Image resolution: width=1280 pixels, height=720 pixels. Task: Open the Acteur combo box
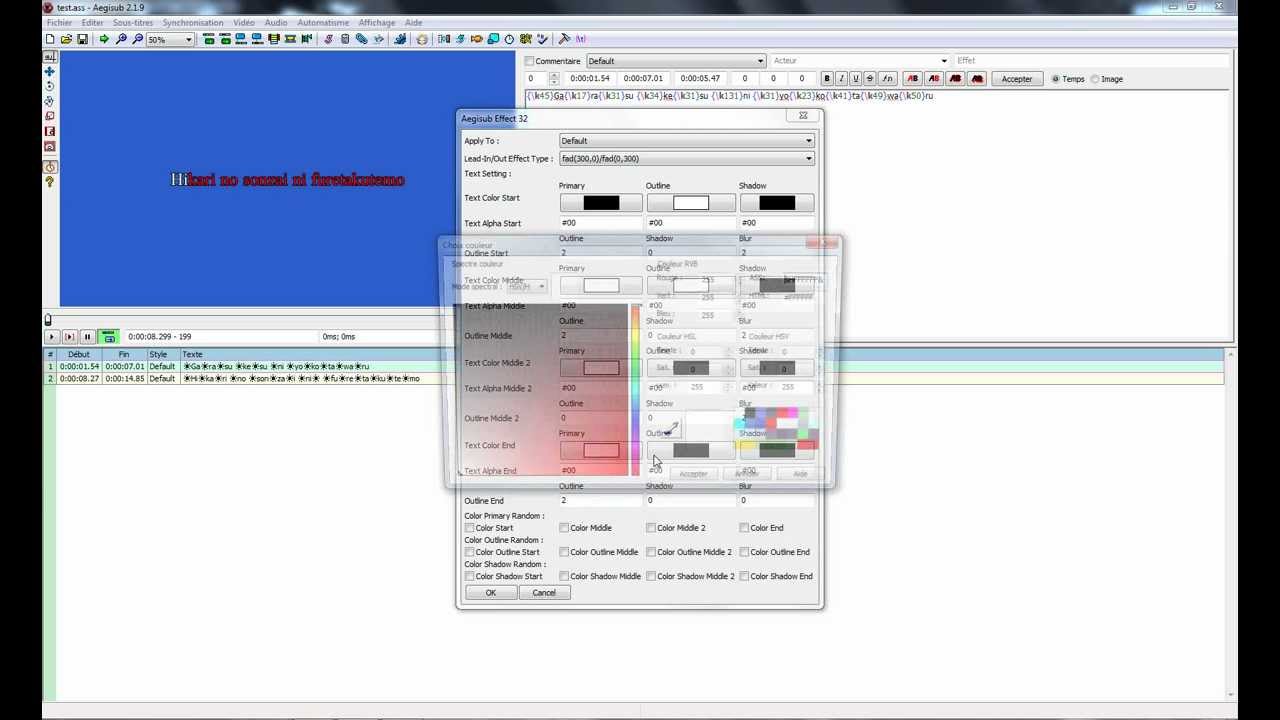click(x=859, y=61)
